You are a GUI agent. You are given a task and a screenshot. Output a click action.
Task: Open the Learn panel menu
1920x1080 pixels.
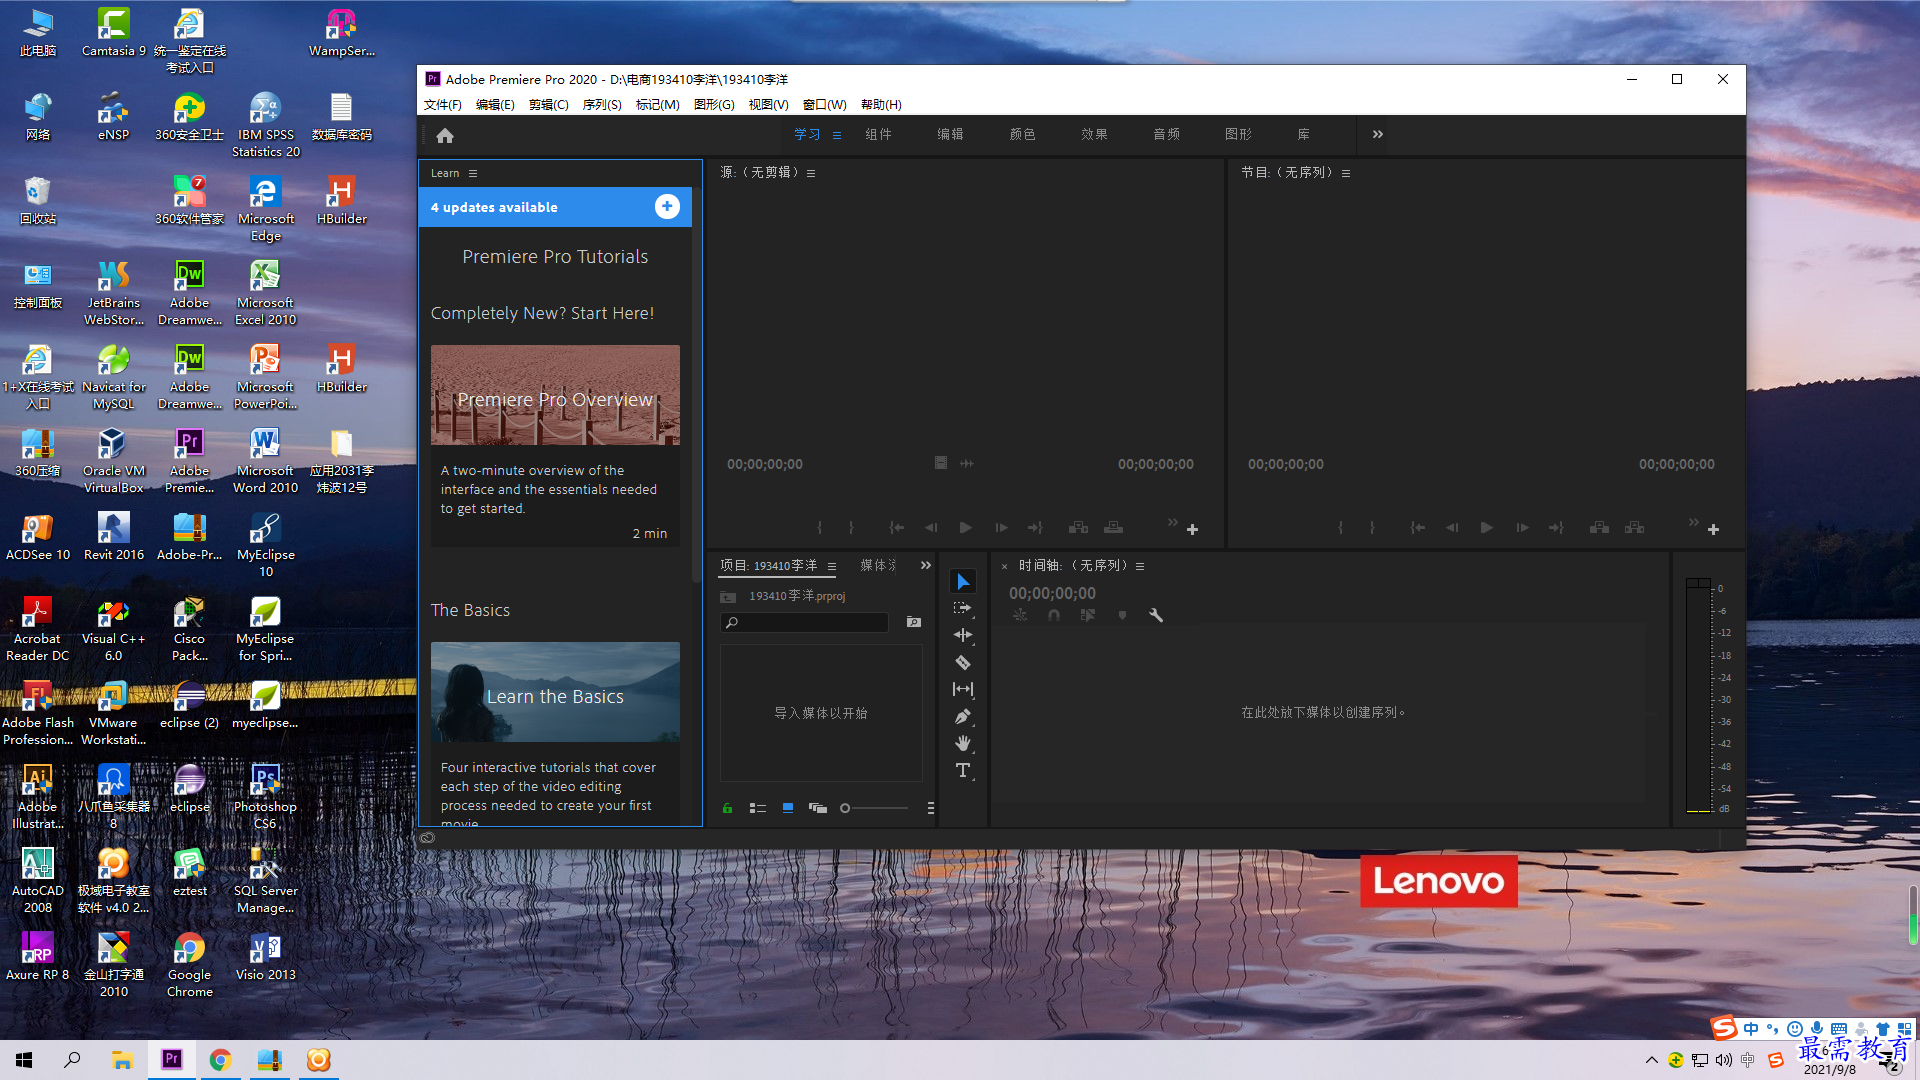pos(473,173)
